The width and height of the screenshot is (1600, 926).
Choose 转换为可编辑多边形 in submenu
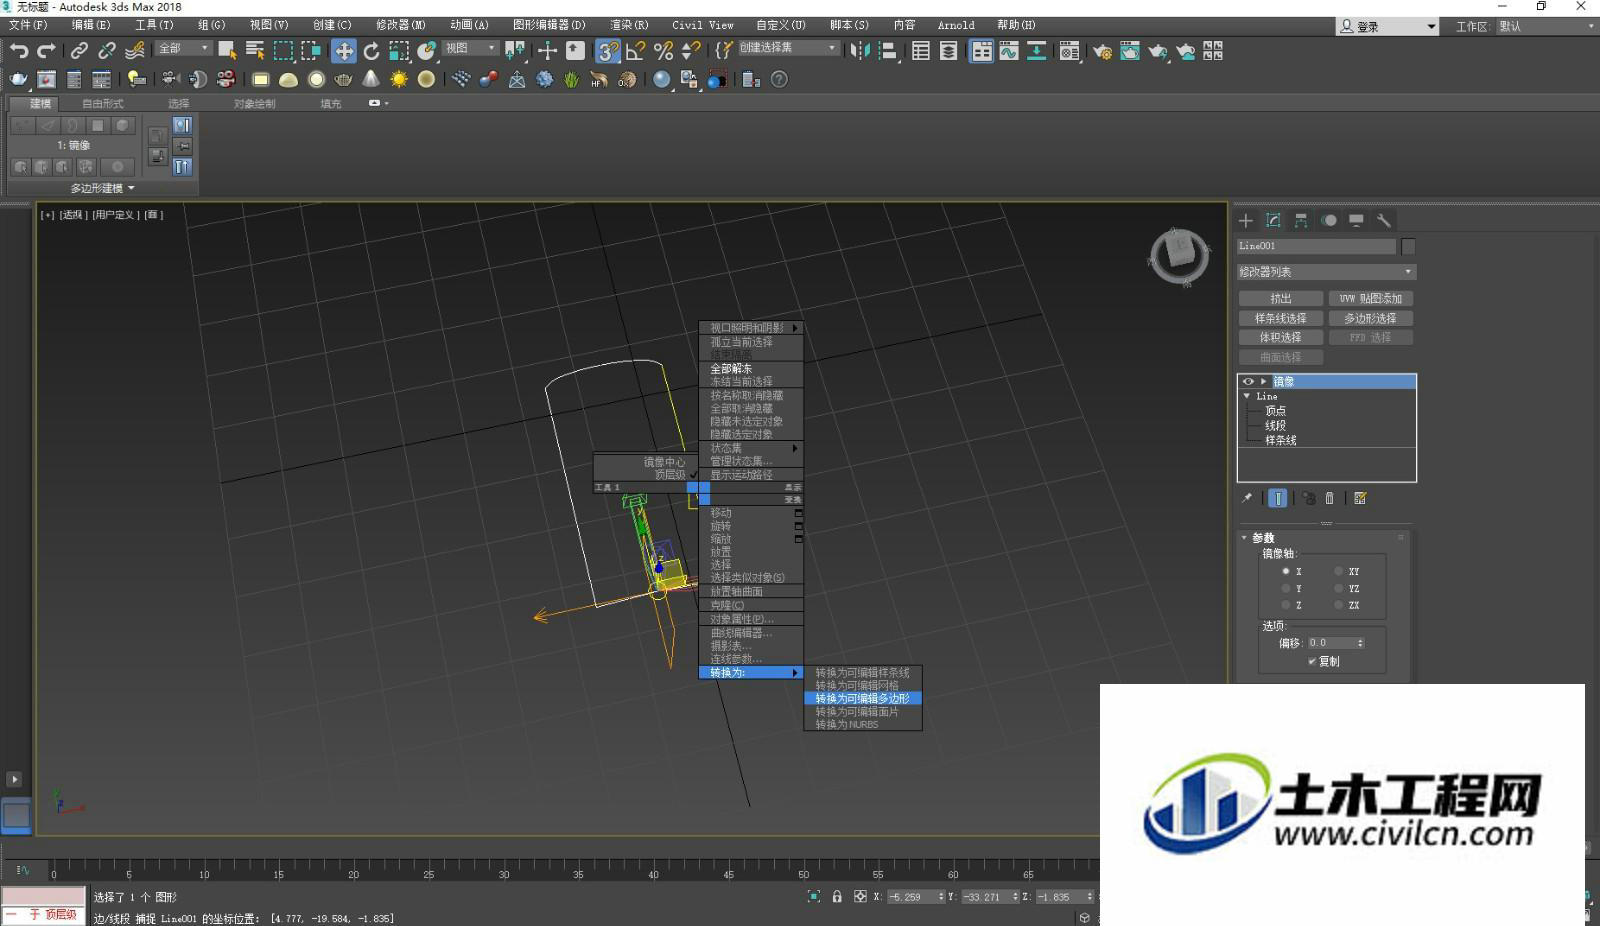pos(863,698)
